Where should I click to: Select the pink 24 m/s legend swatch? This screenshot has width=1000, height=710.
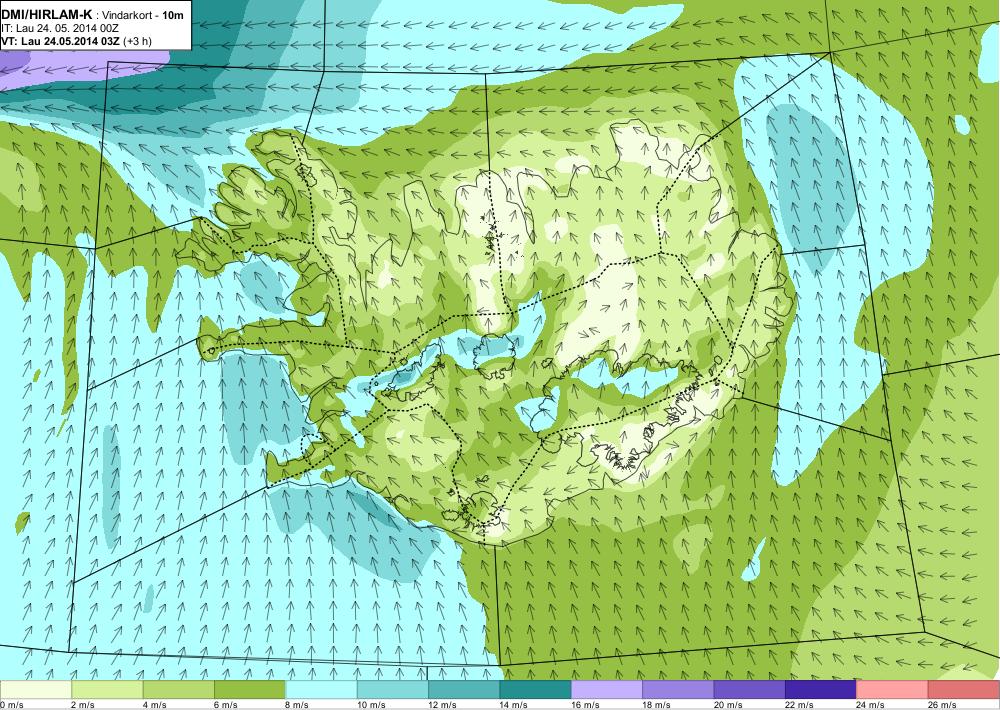click(893, 690)
